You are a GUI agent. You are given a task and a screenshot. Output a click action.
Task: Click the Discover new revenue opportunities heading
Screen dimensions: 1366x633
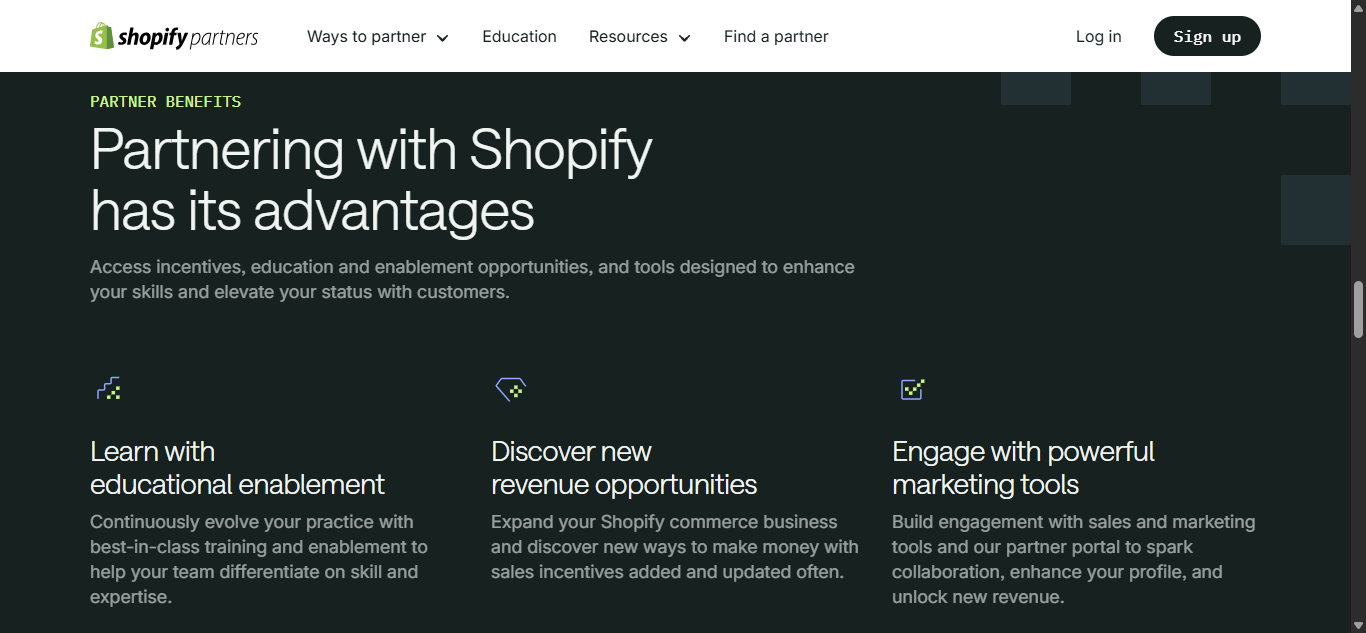coord(623,468)
